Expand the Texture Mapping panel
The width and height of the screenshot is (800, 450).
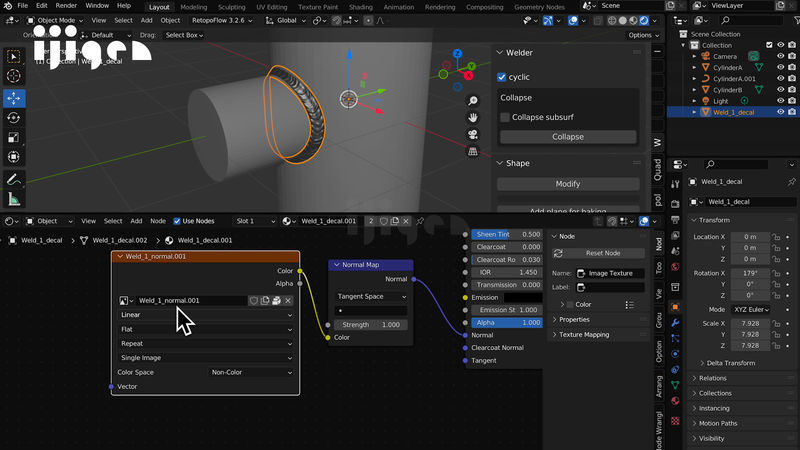click(x=584, y=335)
